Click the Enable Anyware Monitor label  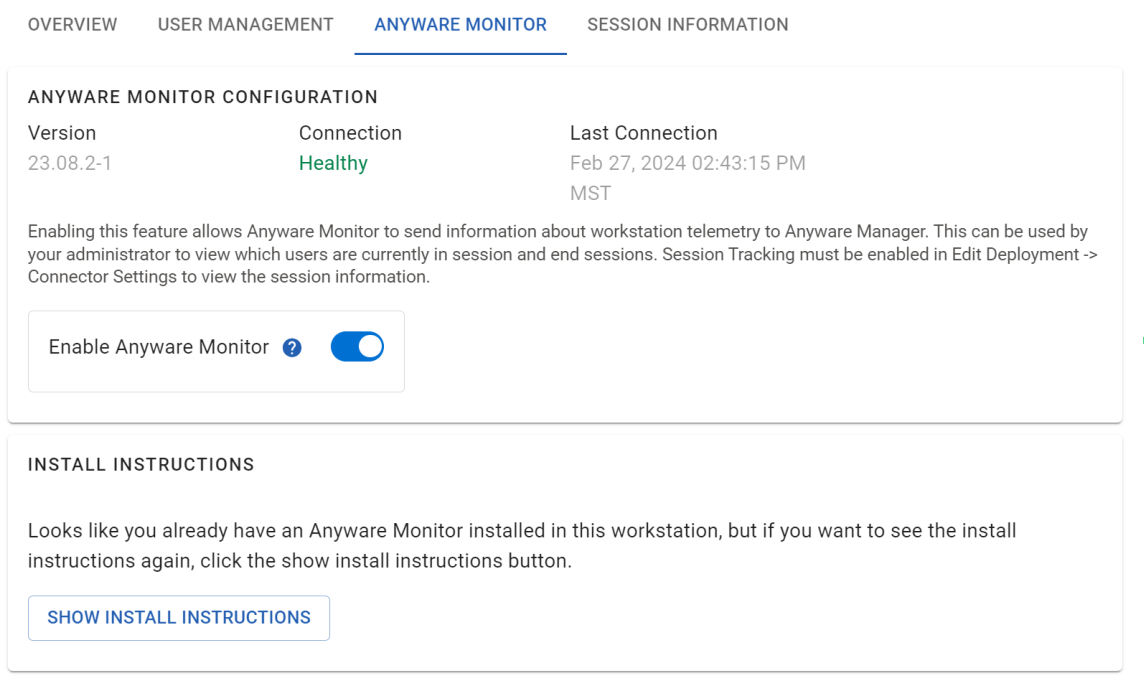tap(158, 347)
